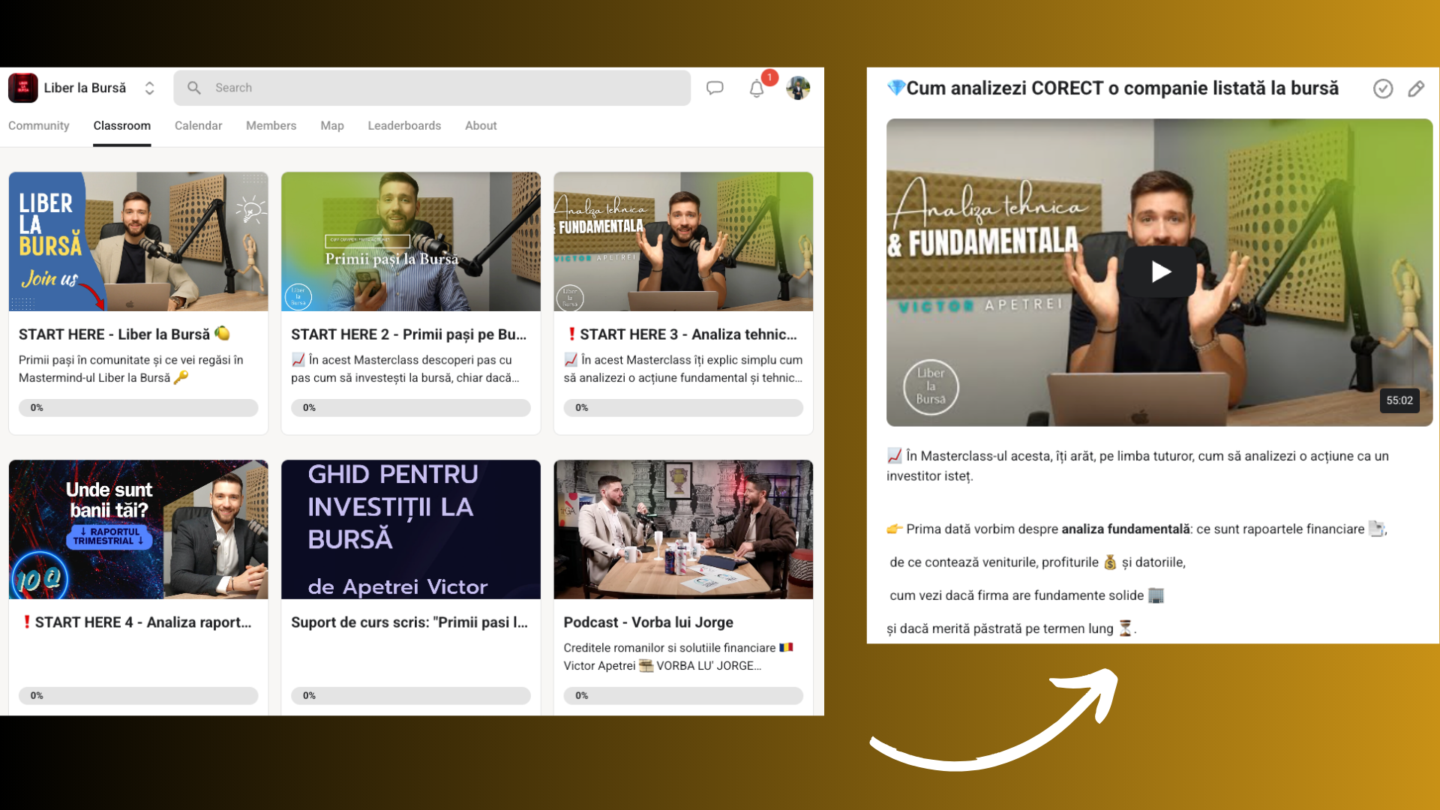
Task: Open START HERE 4 - Analiza raport course title
Action: pos(136,623)
